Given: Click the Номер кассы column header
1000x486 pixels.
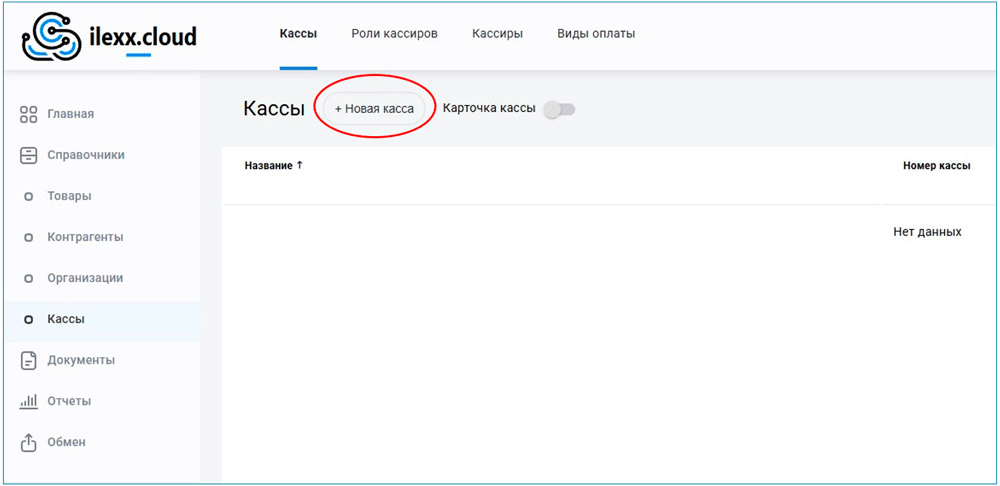Looking at the screenshot, I should (x=936, y=166).
